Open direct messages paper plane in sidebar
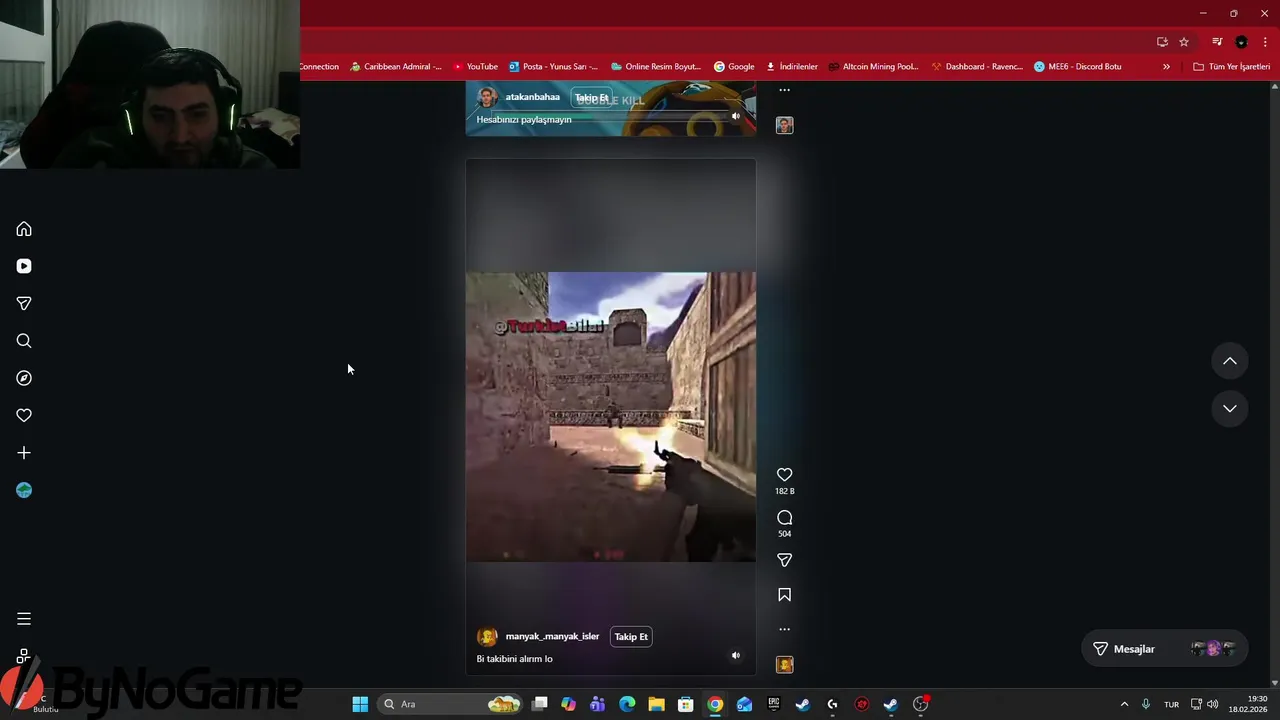The image size is (1280, 720). pos(24,303)
